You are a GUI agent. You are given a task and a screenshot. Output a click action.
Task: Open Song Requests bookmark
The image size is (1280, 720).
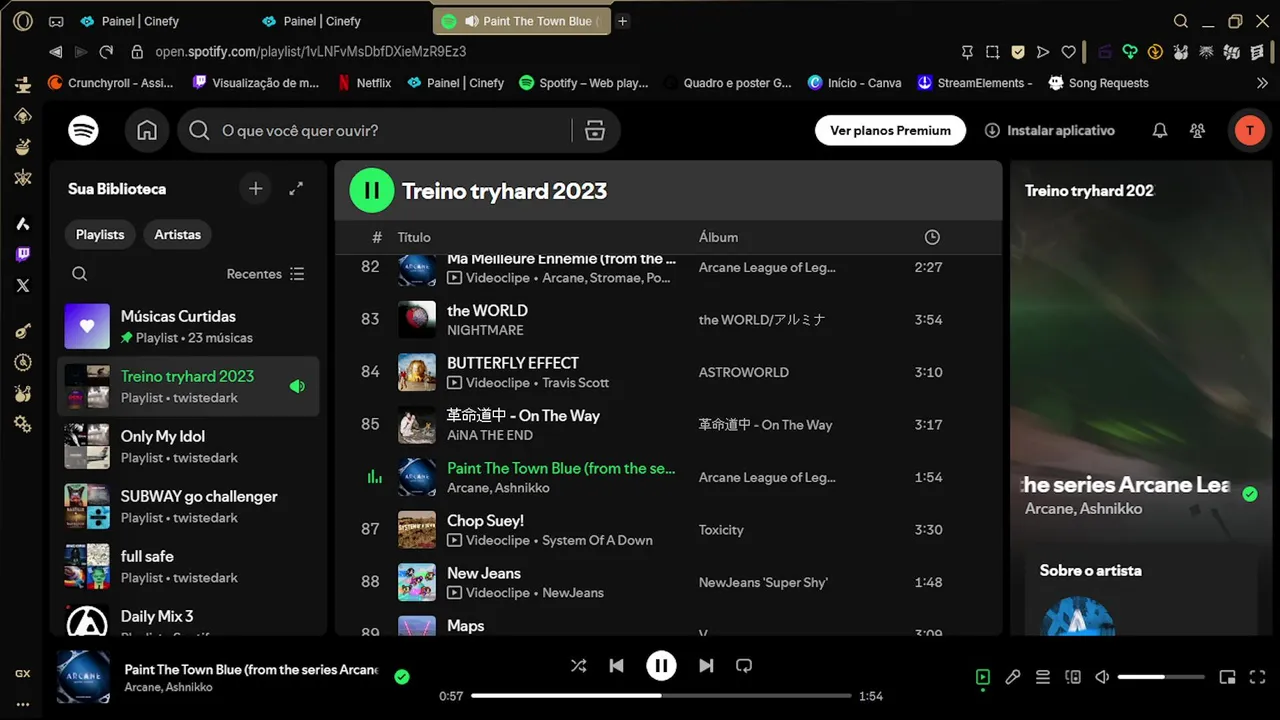point(1098,83)
